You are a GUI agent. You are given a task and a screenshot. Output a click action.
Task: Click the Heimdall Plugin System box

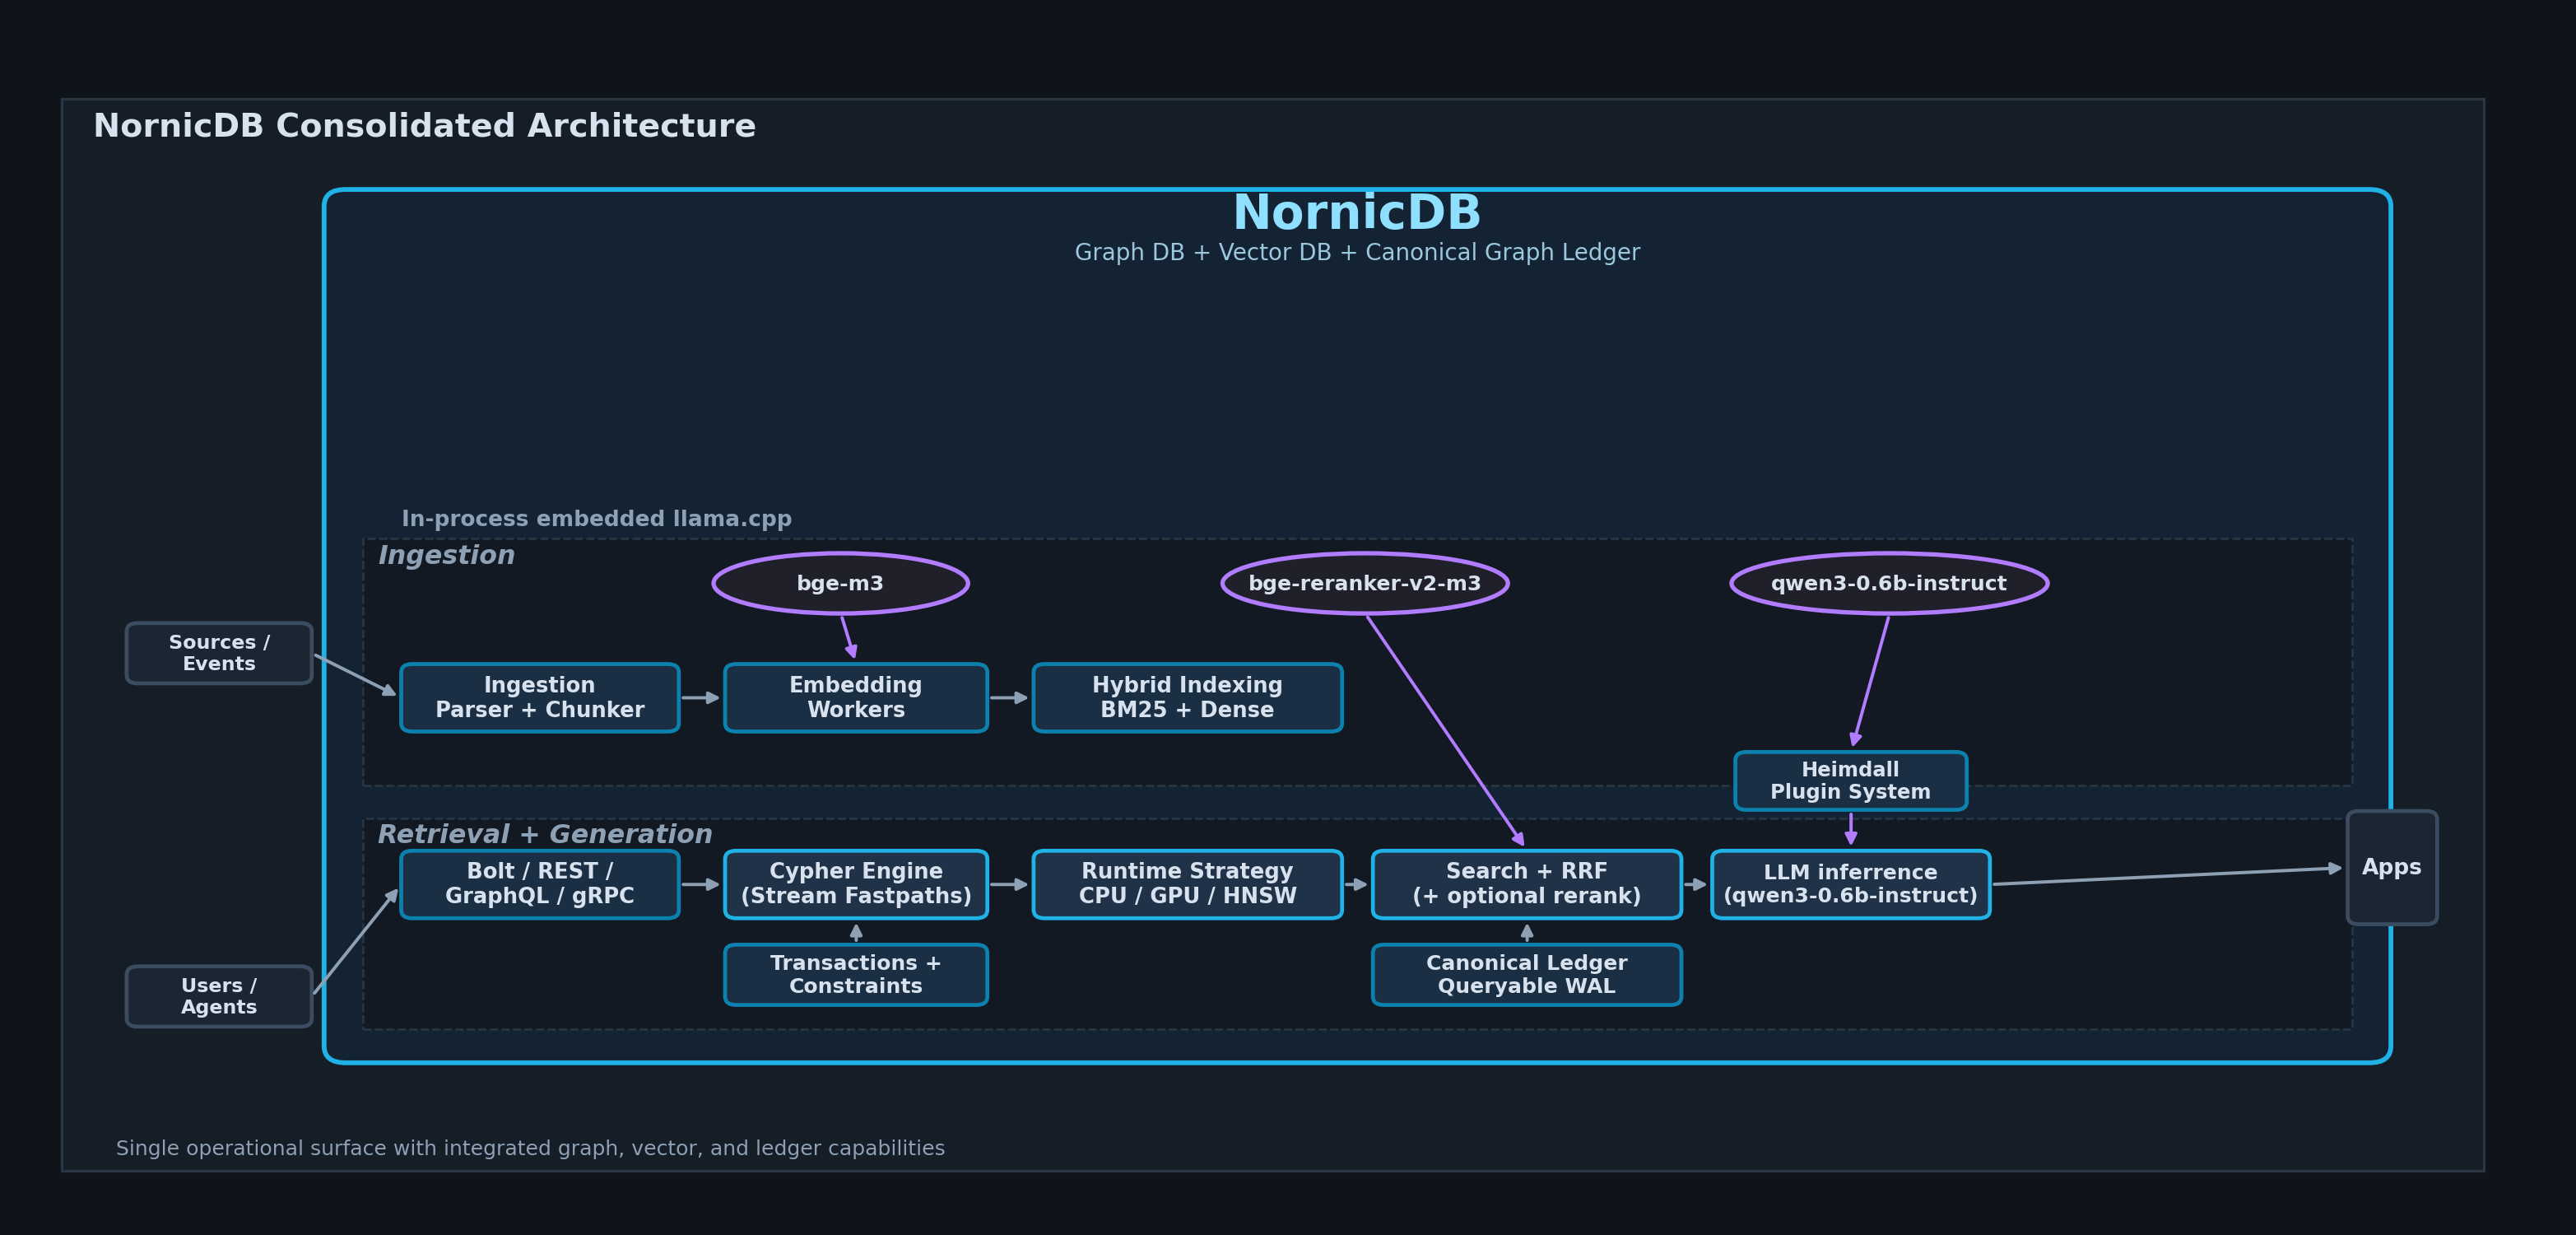coord(1850,780)
